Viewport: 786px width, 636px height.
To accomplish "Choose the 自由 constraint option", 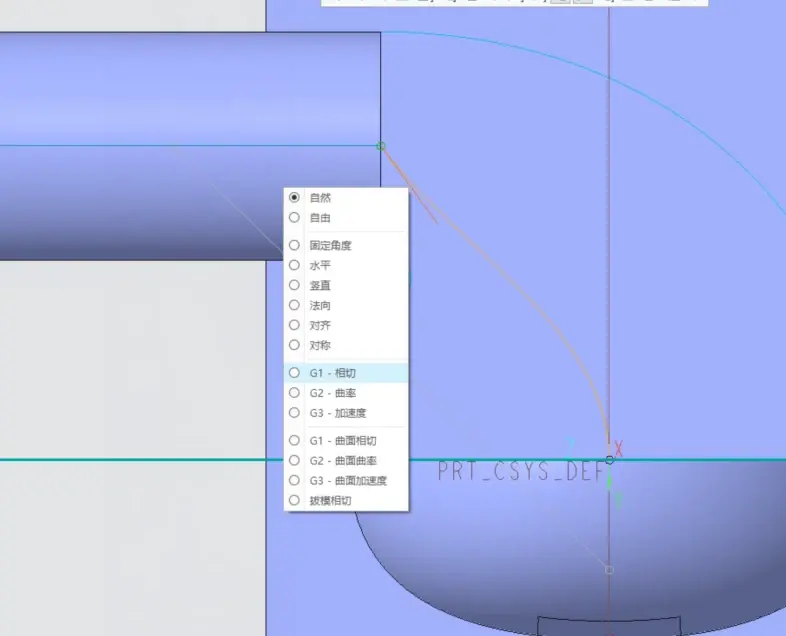I will (346, 218).
